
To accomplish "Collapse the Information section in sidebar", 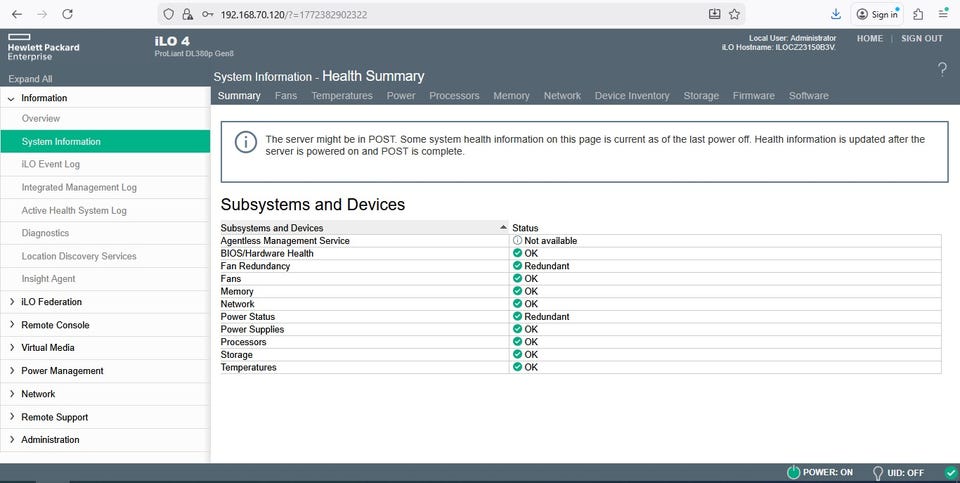I will click(x=11, y=98).
